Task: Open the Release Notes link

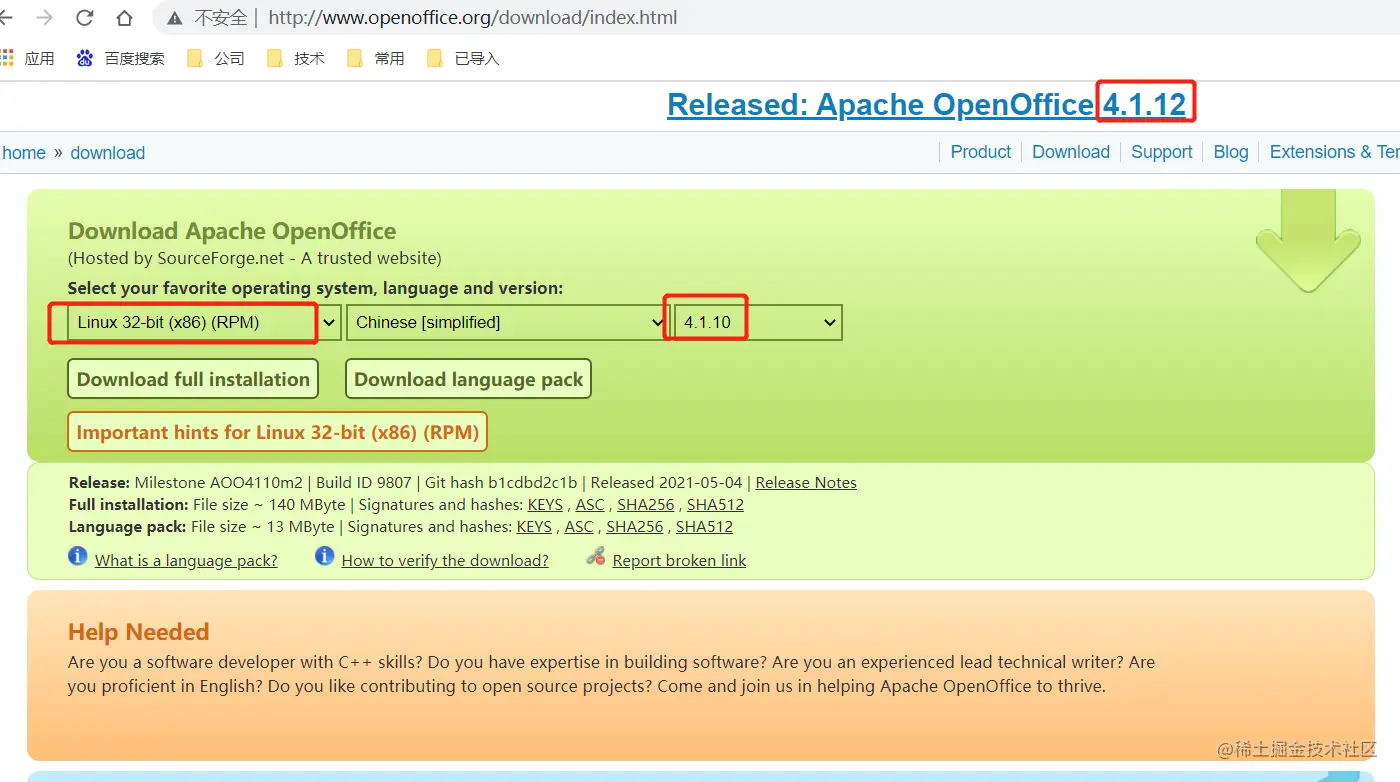Action: (806, 483)
